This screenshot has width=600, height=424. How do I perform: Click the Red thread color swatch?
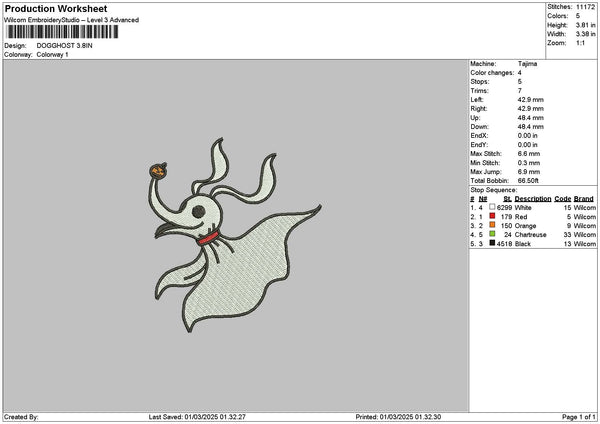(x=492, y=216)
